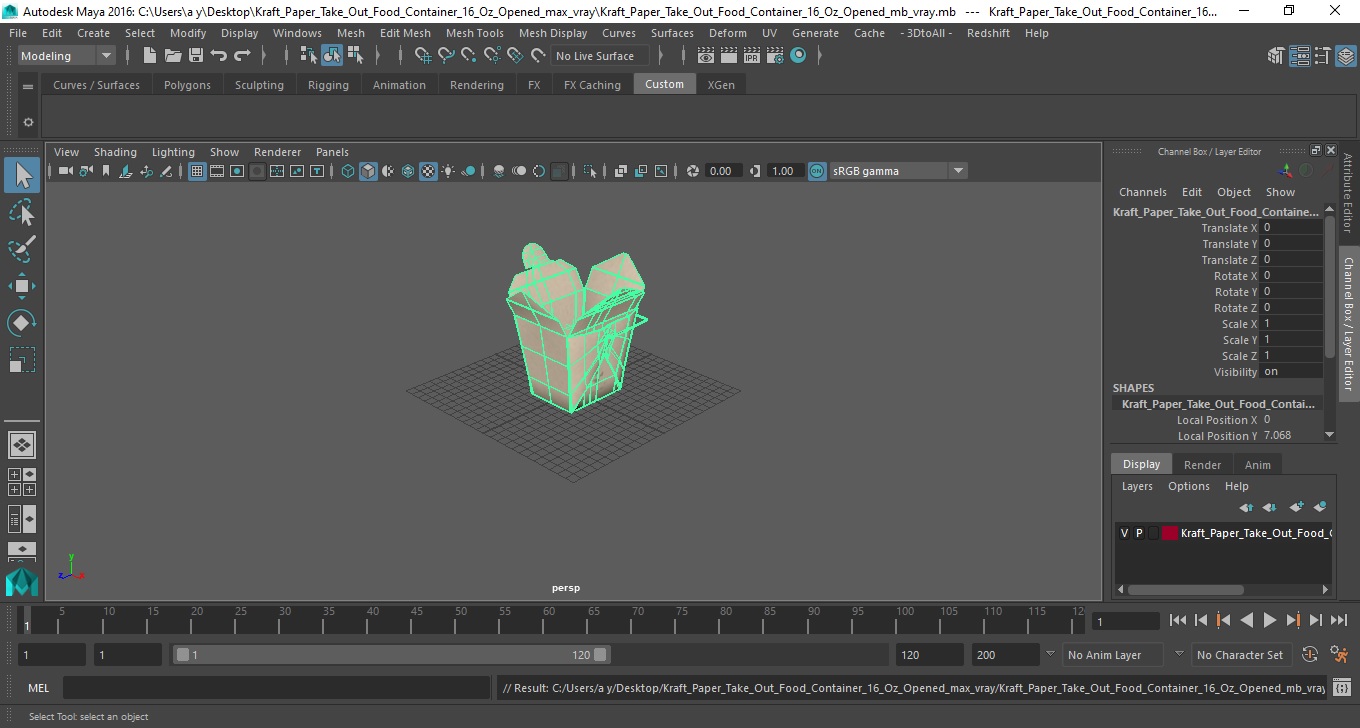1360x728 pixels.
Task: Open the Deform menu
Action: click(727, 33)
